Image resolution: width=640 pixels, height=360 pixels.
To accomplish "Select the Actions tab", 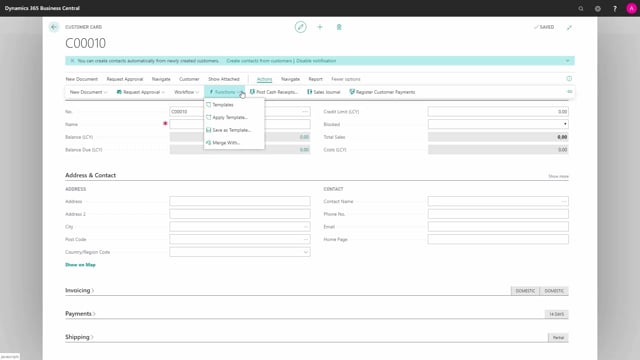I will click(x=264, y=79).
